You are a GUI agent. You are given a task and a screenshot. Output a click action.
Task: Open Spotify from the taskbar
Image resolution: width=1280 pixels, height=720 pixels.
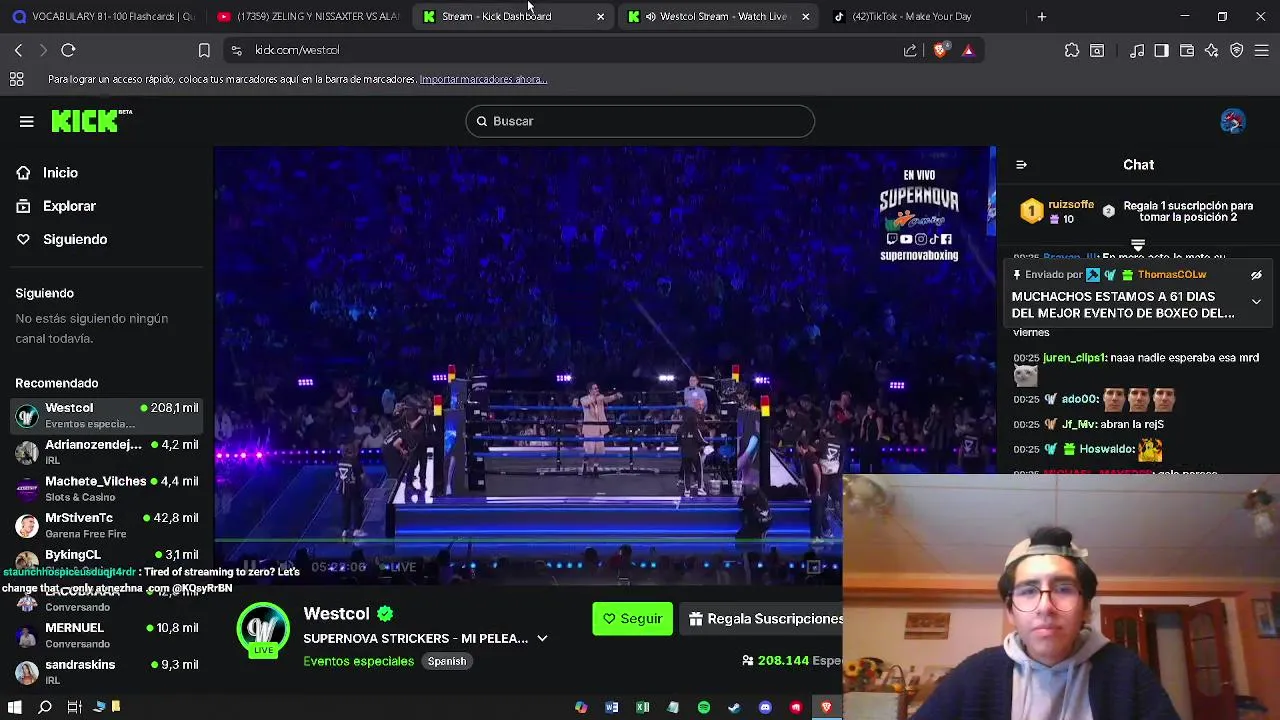[704, 707]
